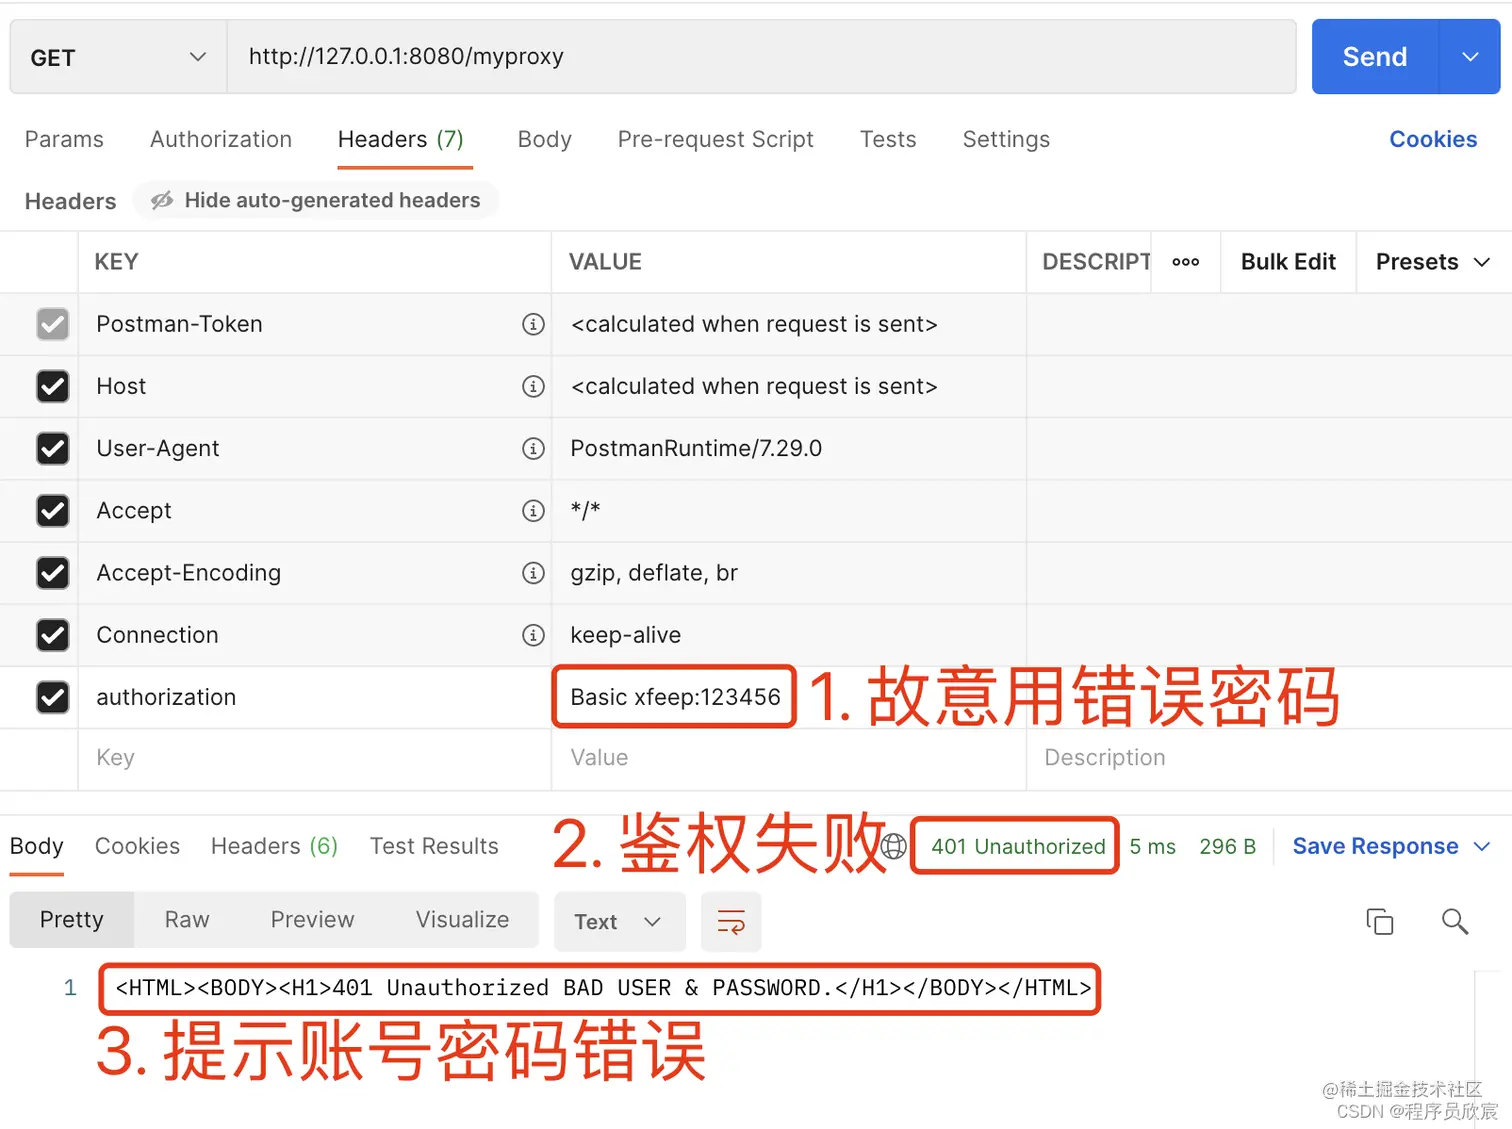Click the Bulk Edit button
This screenshot has width=1512, height=1129.
pyautogui.click(x=1288, y=262)
